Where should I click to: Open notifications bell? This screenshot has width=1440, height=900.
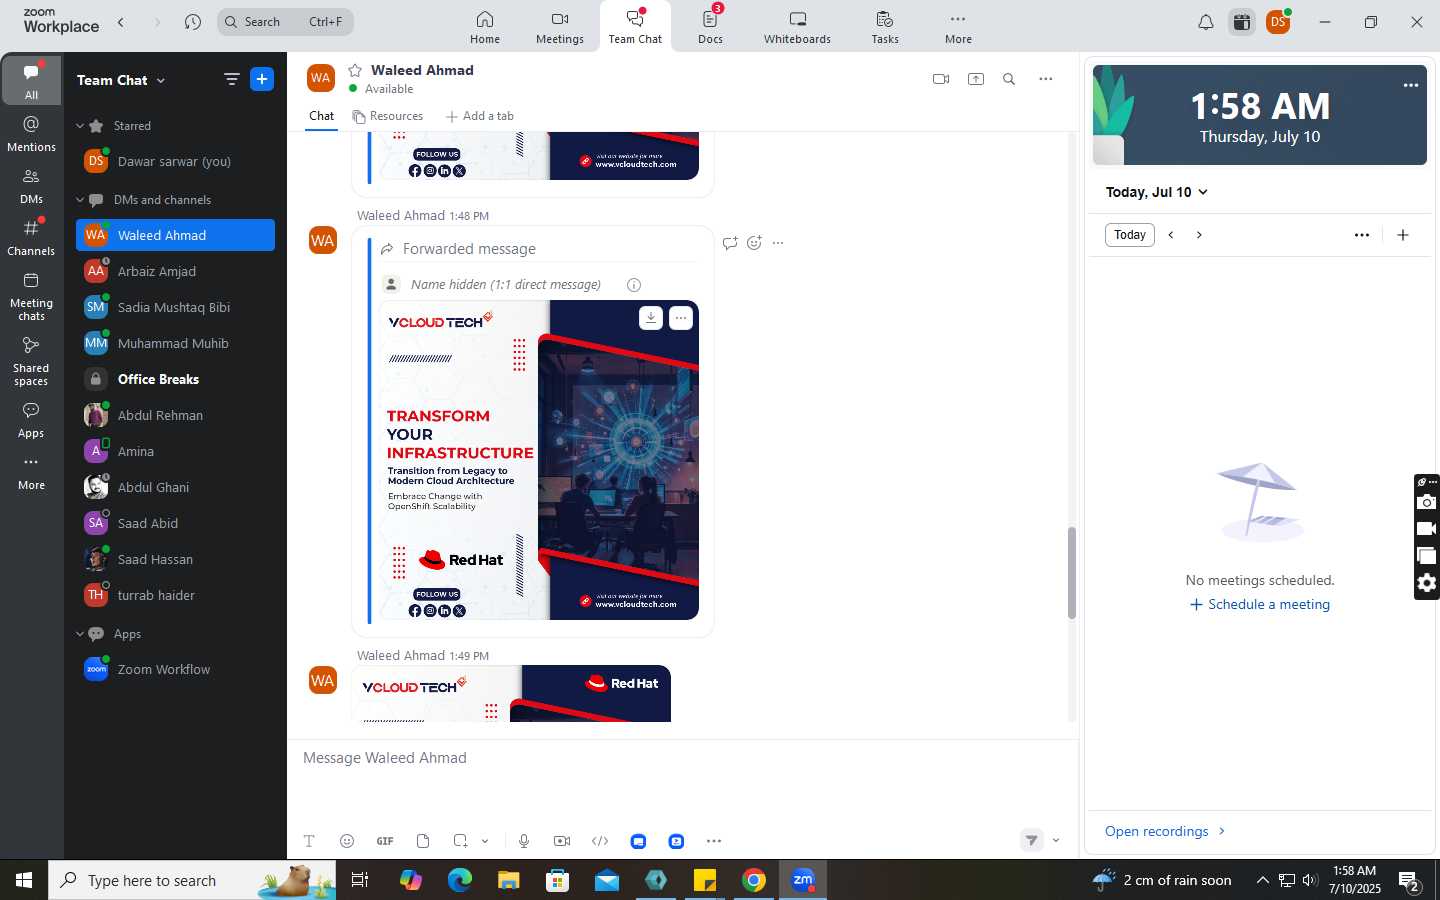pos(1206,22)
